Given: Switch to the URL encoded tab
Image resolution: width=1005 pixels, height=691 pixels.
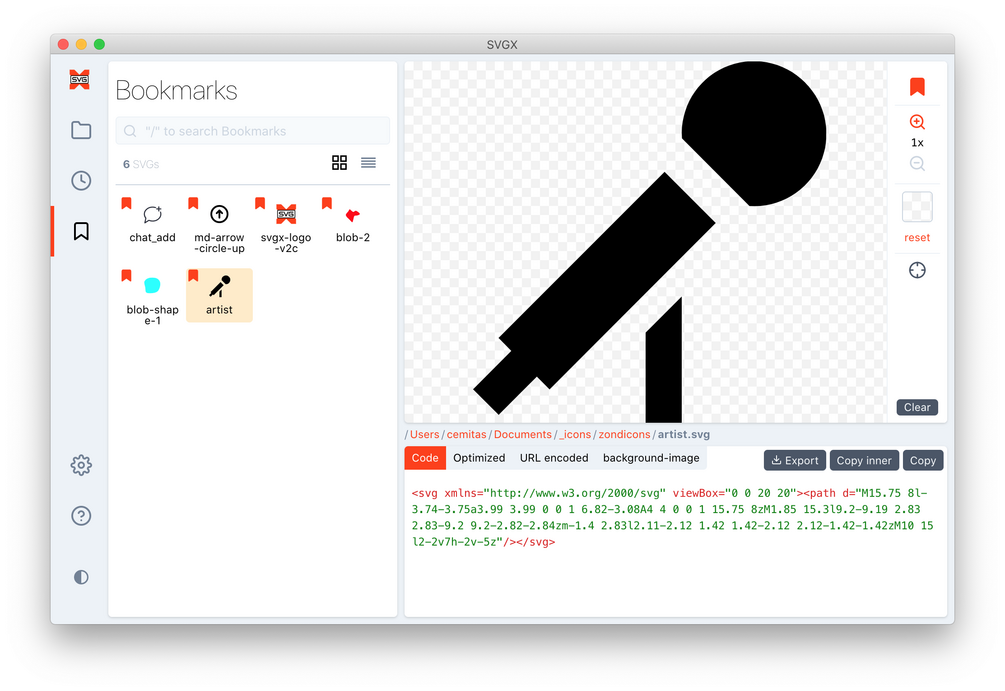Looking at the screenshot, I should (554, 458).
